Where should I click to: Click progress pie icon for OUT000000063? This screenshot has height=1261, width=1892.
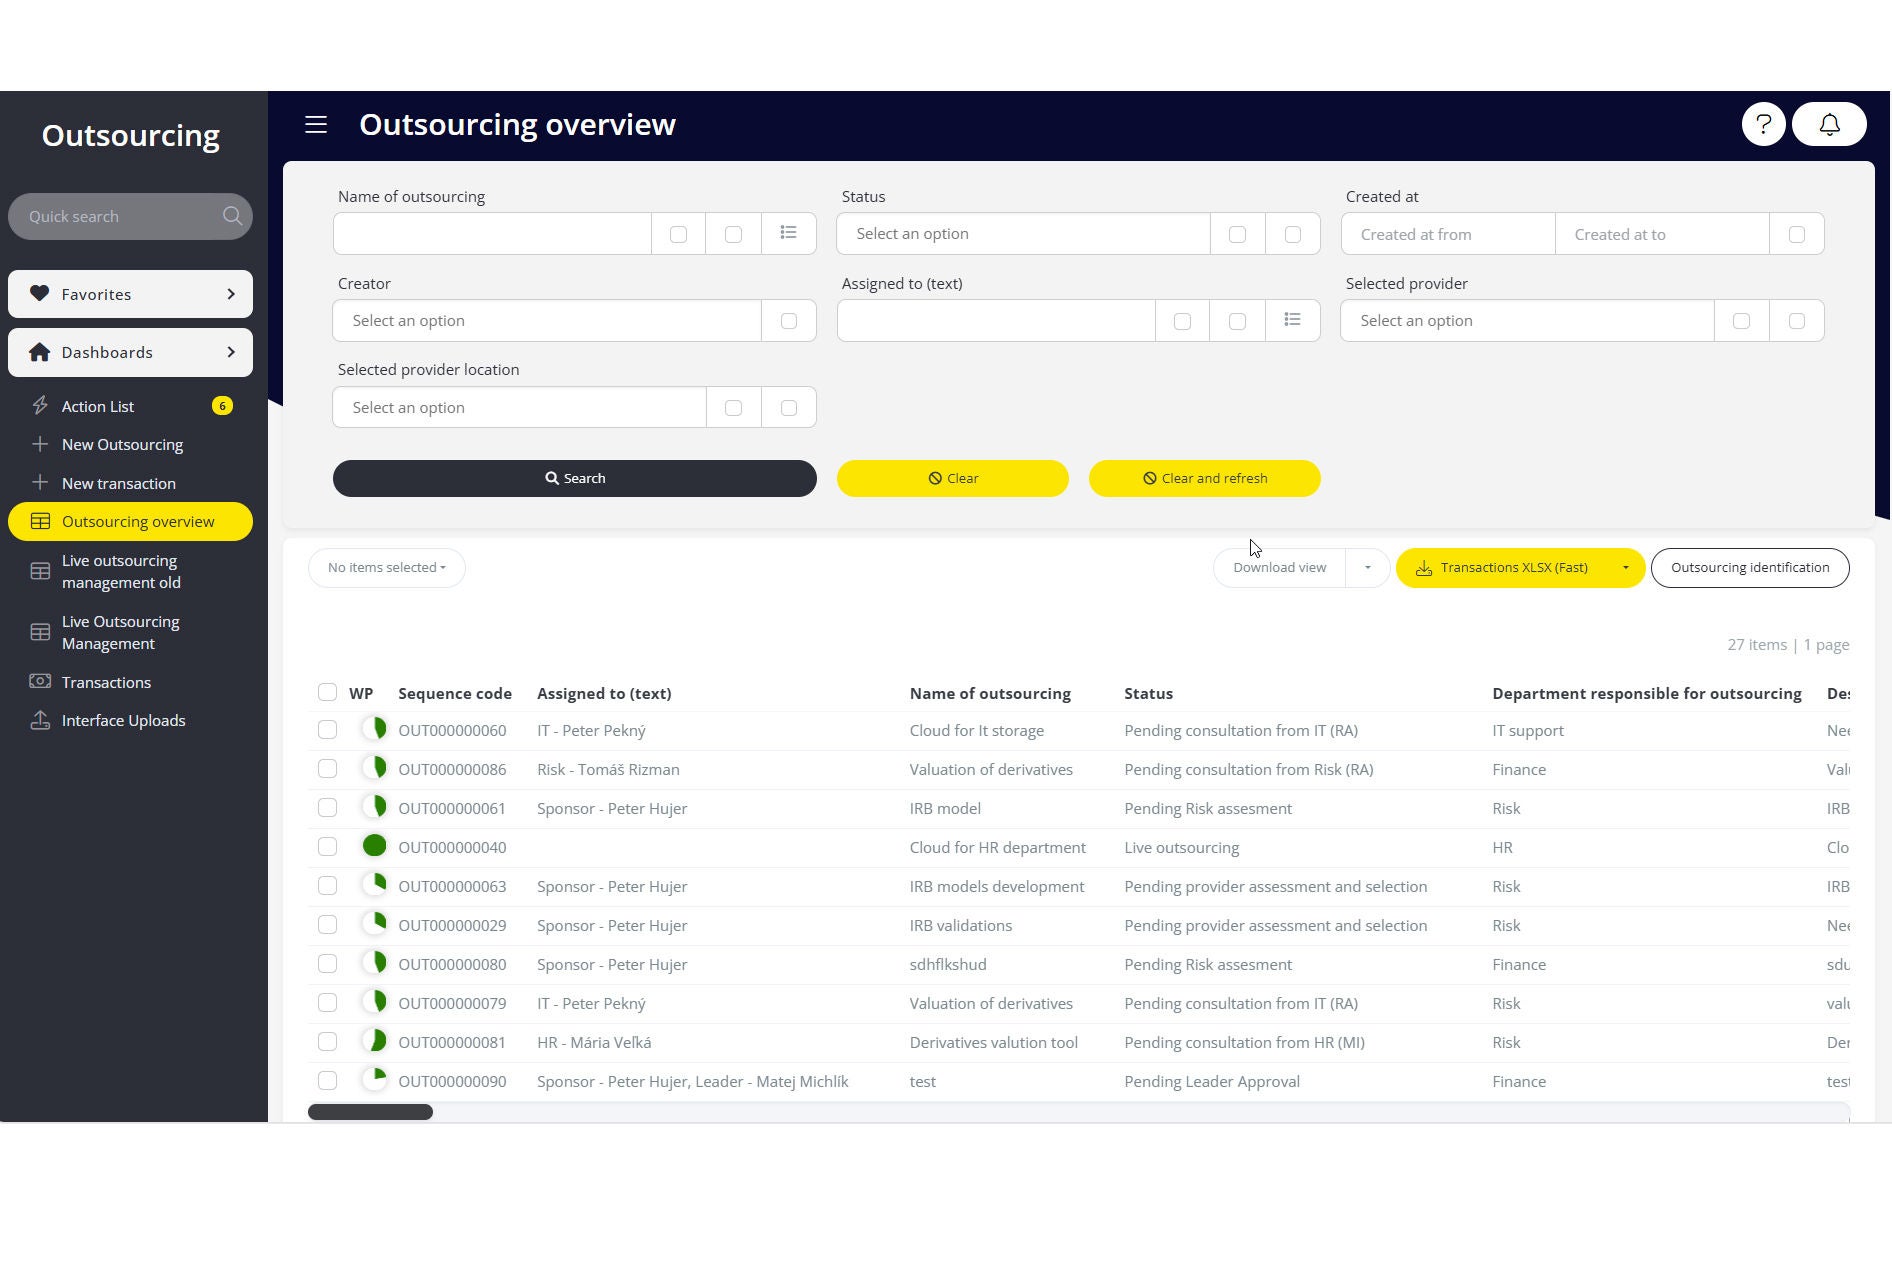pyautogui.click(x=374, y=885)
